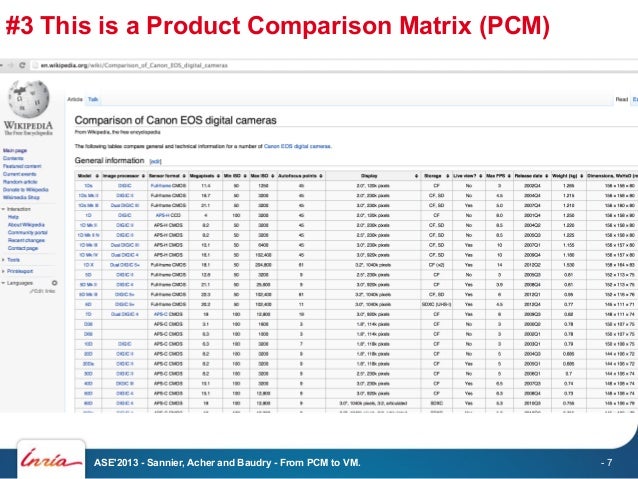Image resolution: width=638 pixels, height=479 pixels.
Task: Open the 1D X model link
Action: pyautogui.click(x=88, y=265)
